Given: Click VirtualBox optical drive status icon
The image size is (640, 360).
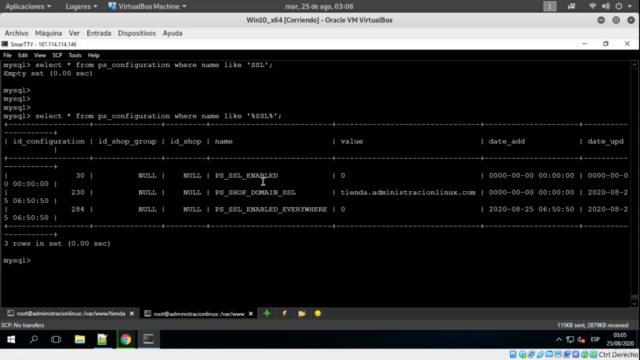Looking at the screenshot, I should tap(522, 354).
